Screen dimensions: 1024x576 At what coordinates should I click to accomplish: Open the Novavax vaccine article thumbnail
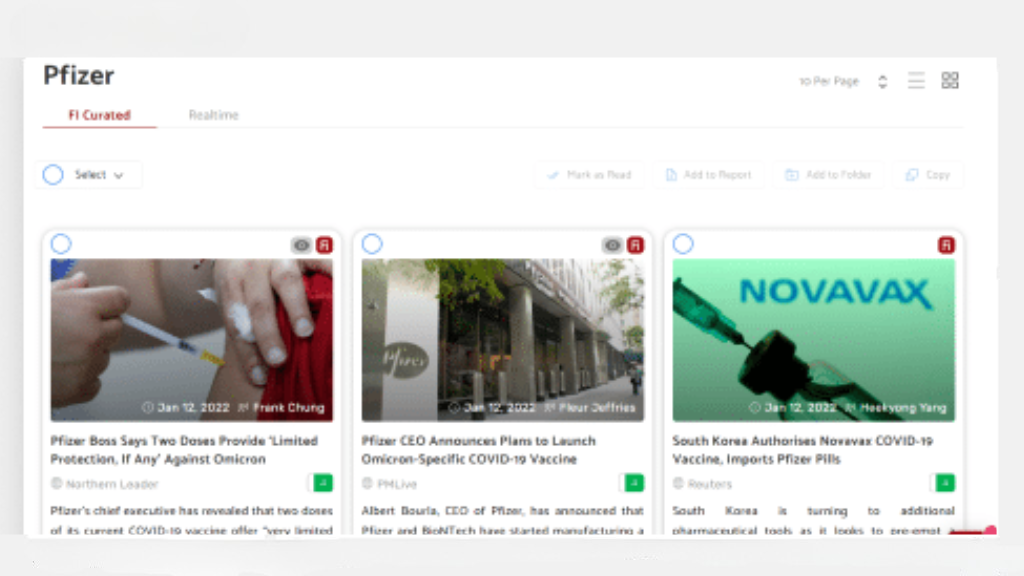813,340
